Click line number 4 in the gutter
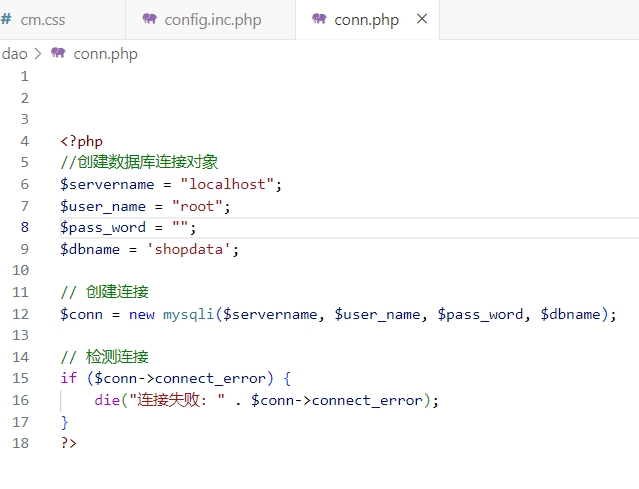 point(24,141)
